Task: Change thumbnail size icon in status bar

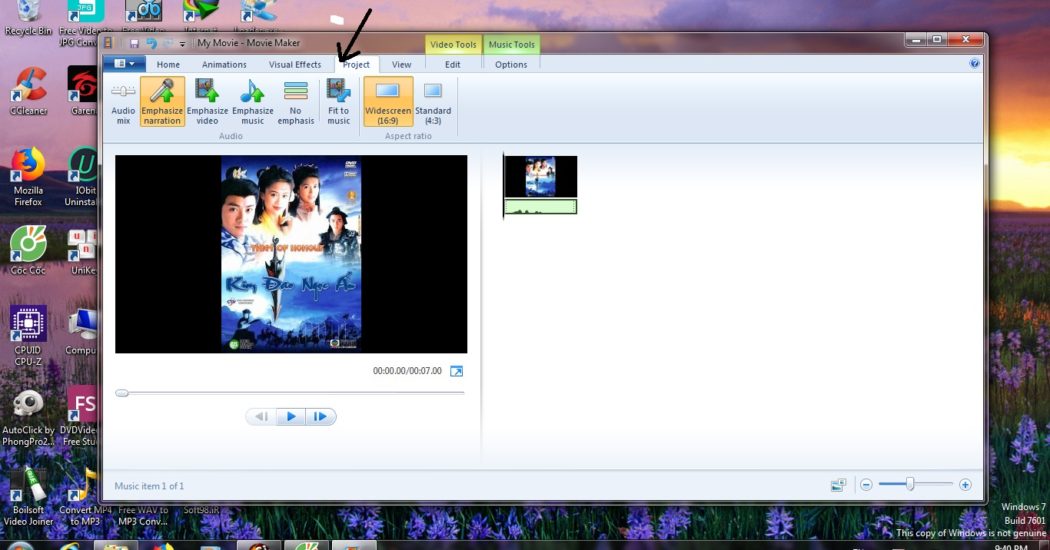Action: 838,485
